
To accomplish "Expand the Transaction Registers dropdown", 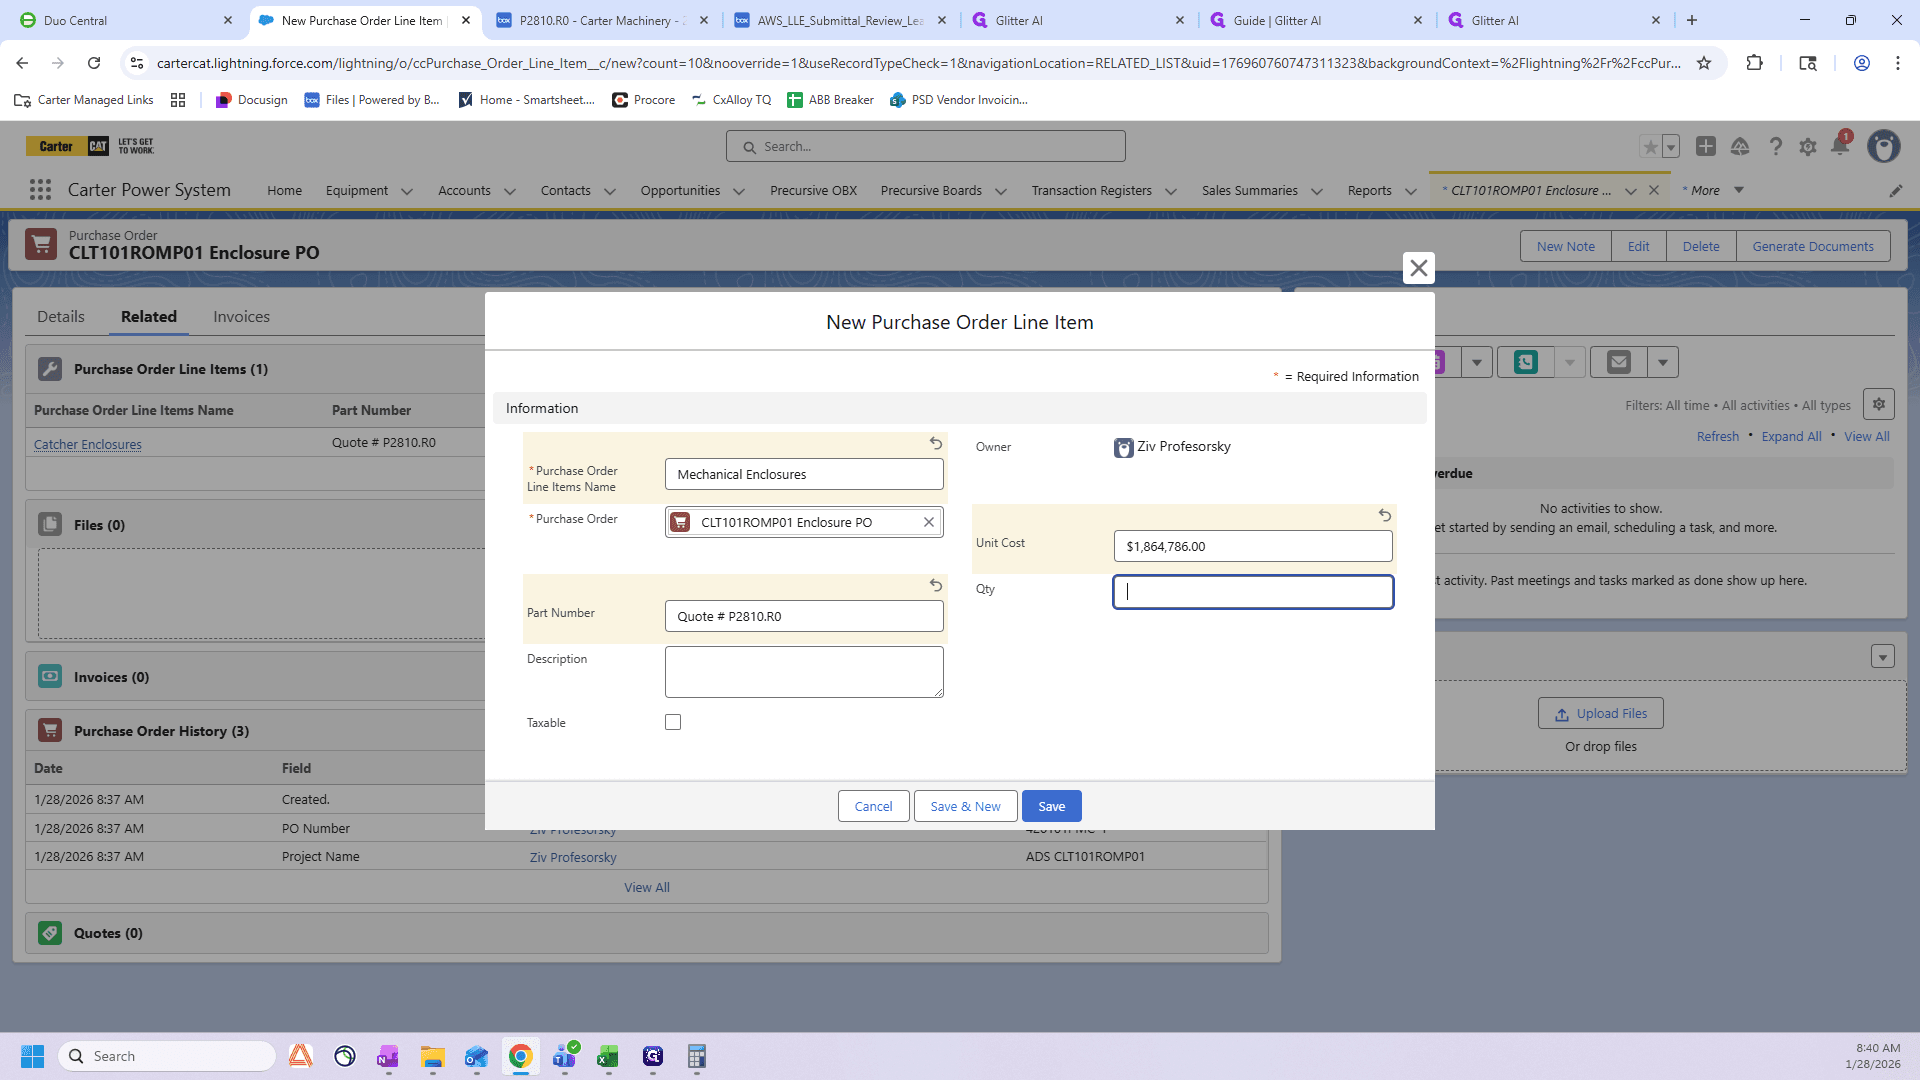I will click(1171, 191).
